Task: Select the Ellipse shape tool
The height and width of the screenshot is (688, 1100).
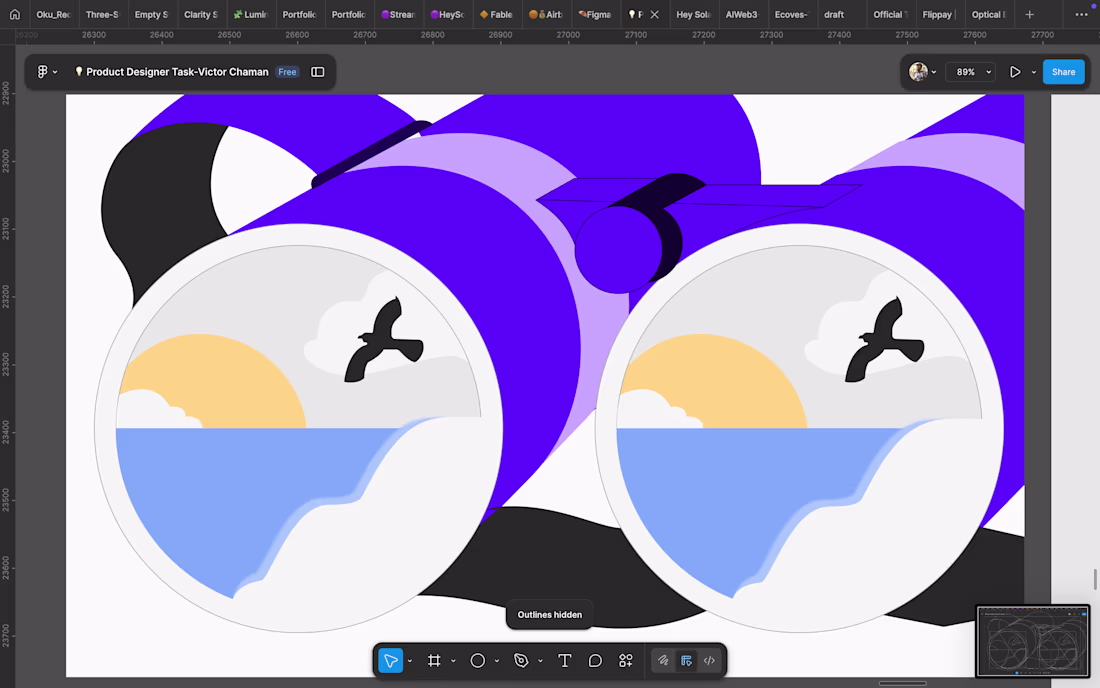Action: pyautogui.click(x=478, y=661)
